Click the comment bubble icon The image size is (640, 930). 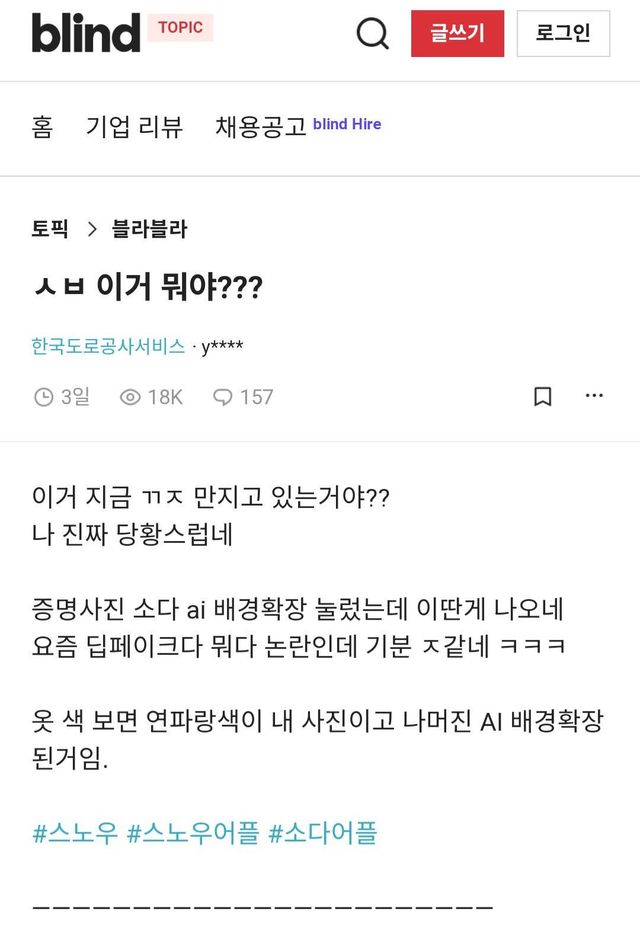coord(222,397)
